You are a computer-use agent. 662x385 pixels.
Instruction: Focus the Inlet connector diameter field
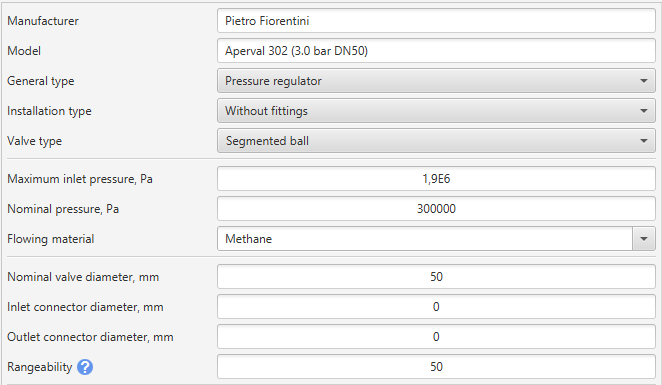point(436,307)
